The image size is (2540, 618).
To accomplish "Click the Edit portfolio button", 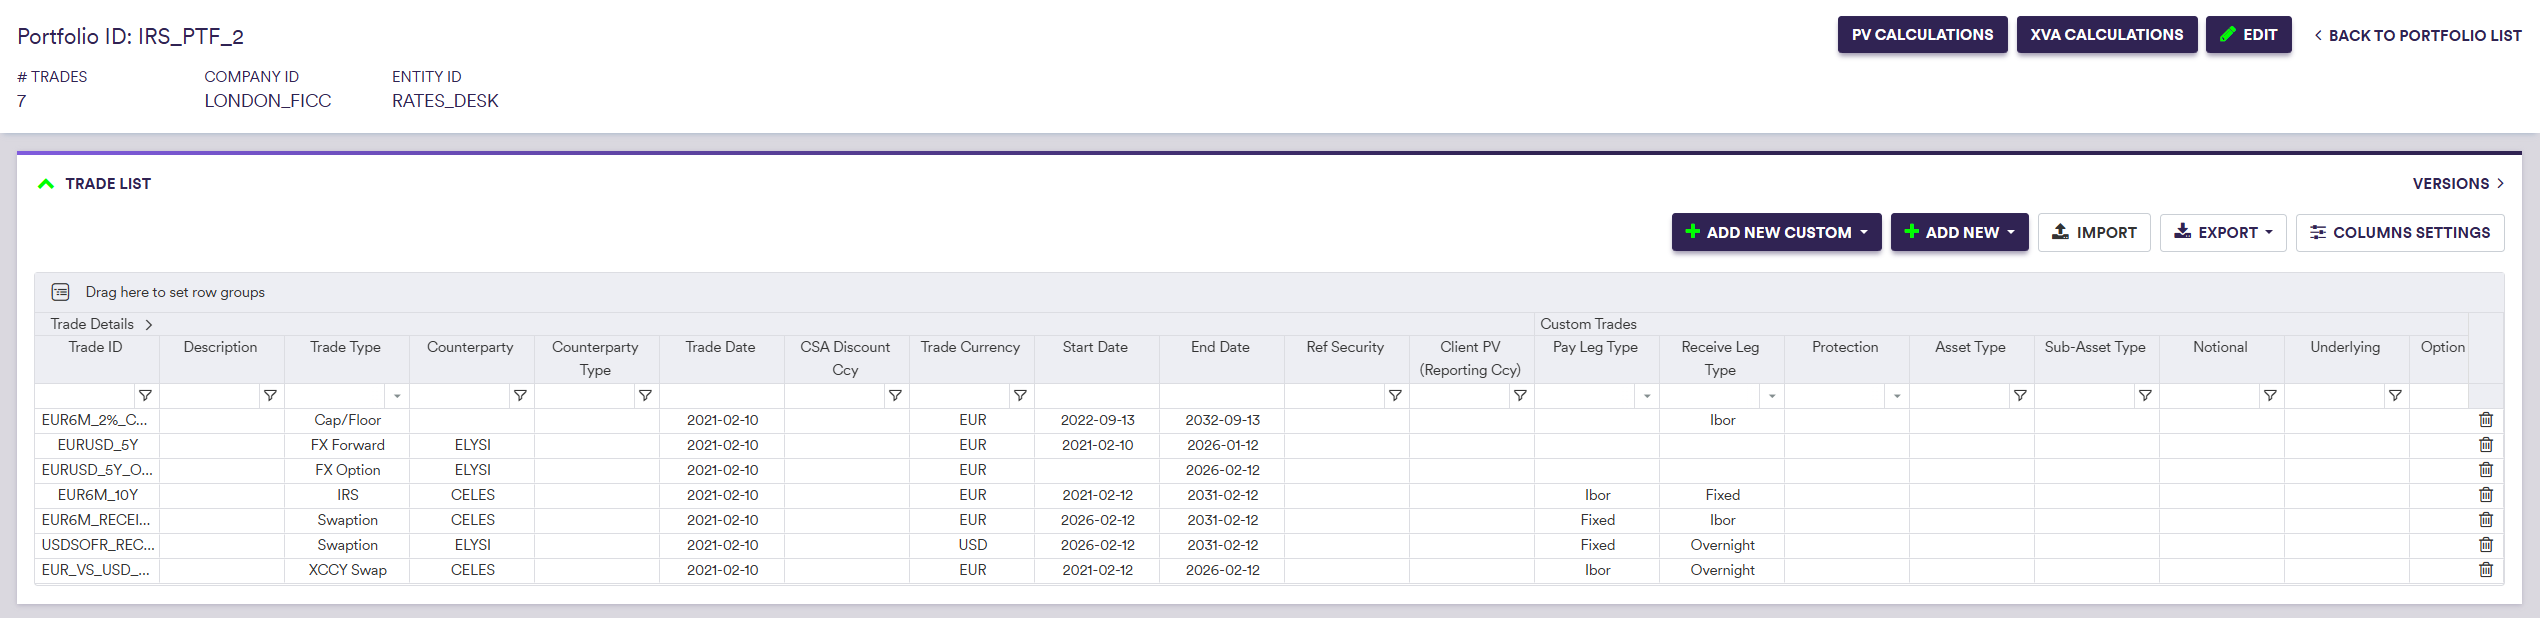I will (x=2248, y=35).
